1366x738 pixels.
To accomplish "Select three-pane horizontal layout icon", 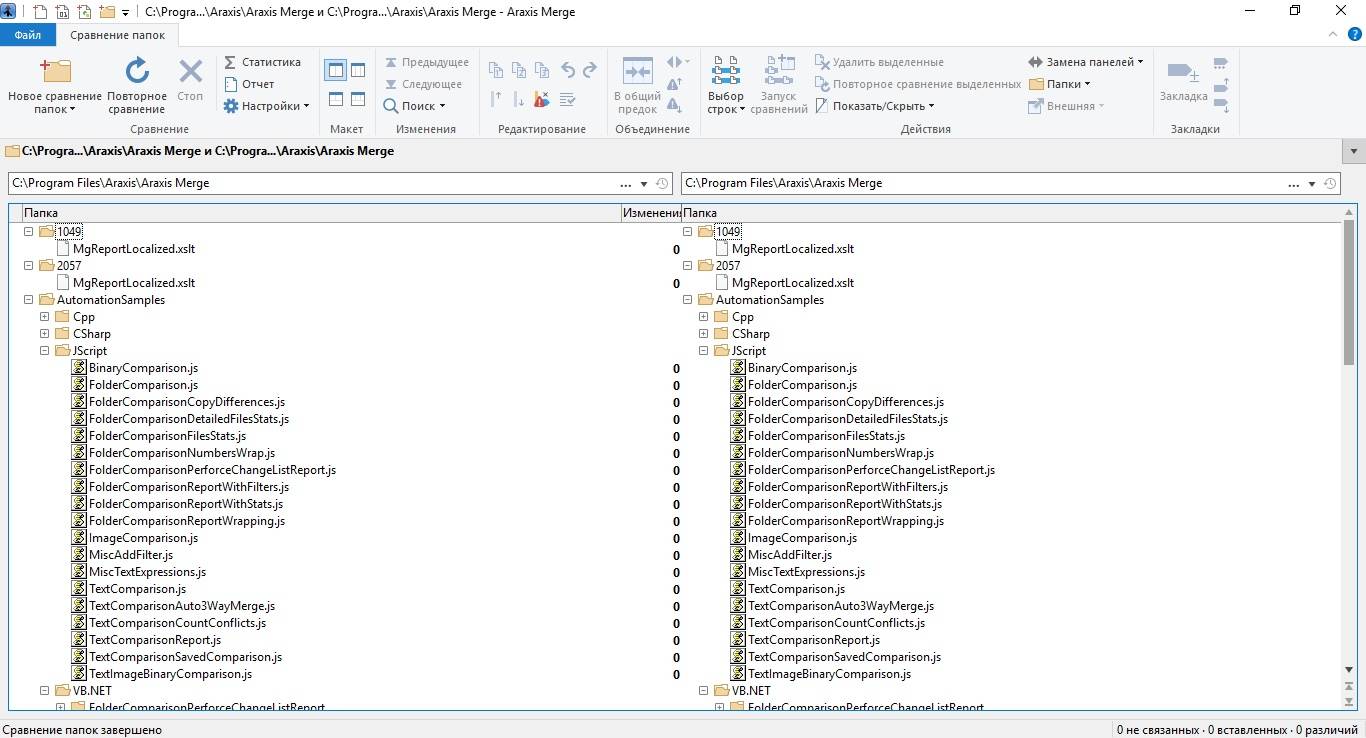I will click(x=358, y=99).
